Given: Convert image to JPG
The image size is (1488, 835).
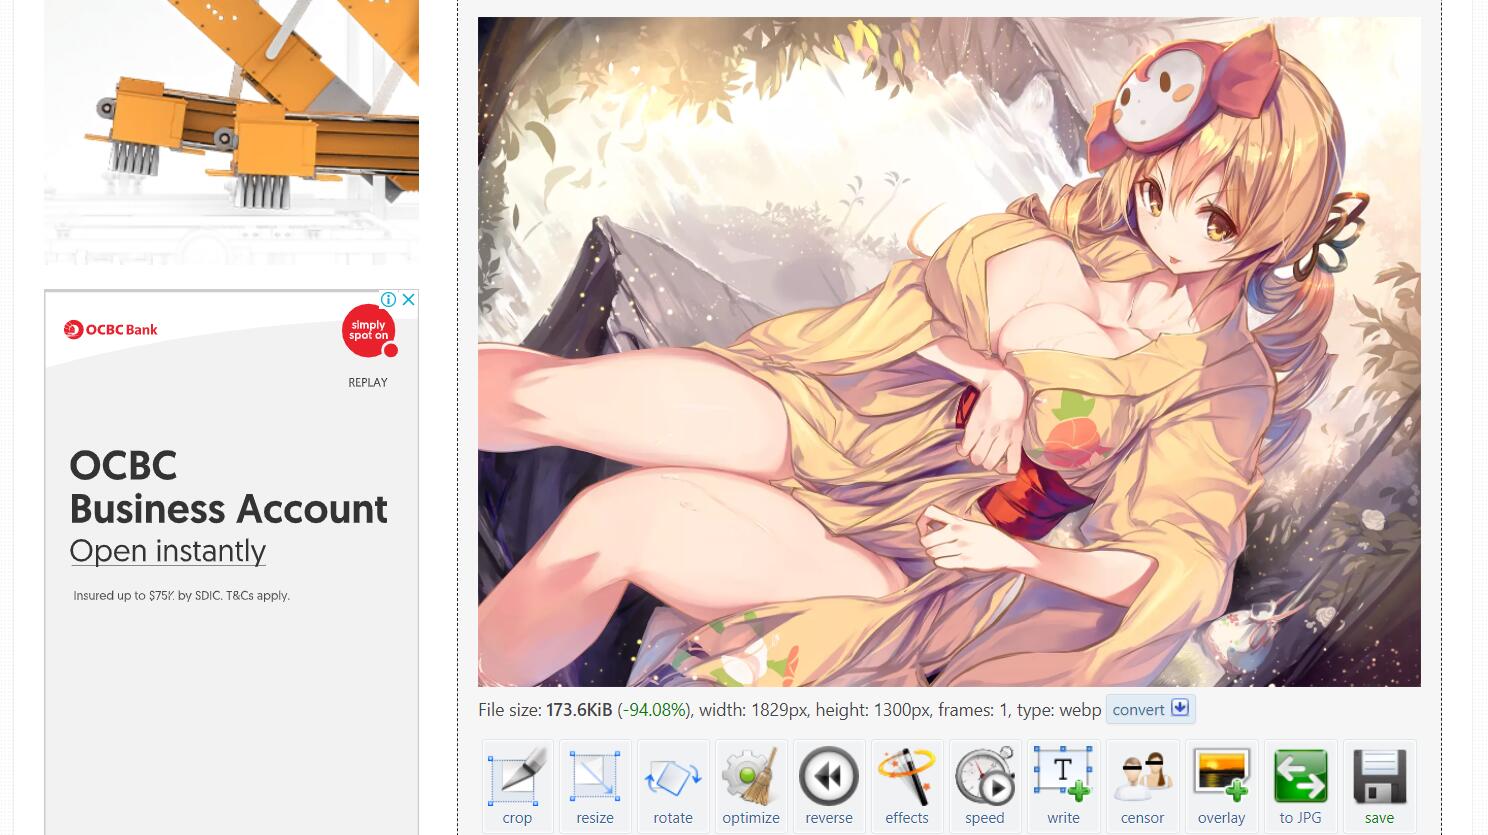Looking at the screenshot, I should coord(1300,787).
